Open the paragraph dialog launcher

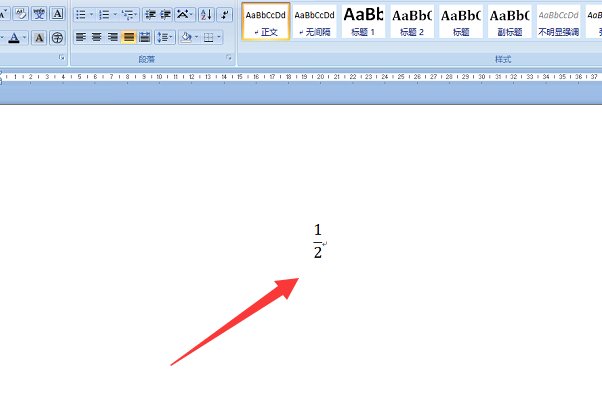[x=229, y=59]
